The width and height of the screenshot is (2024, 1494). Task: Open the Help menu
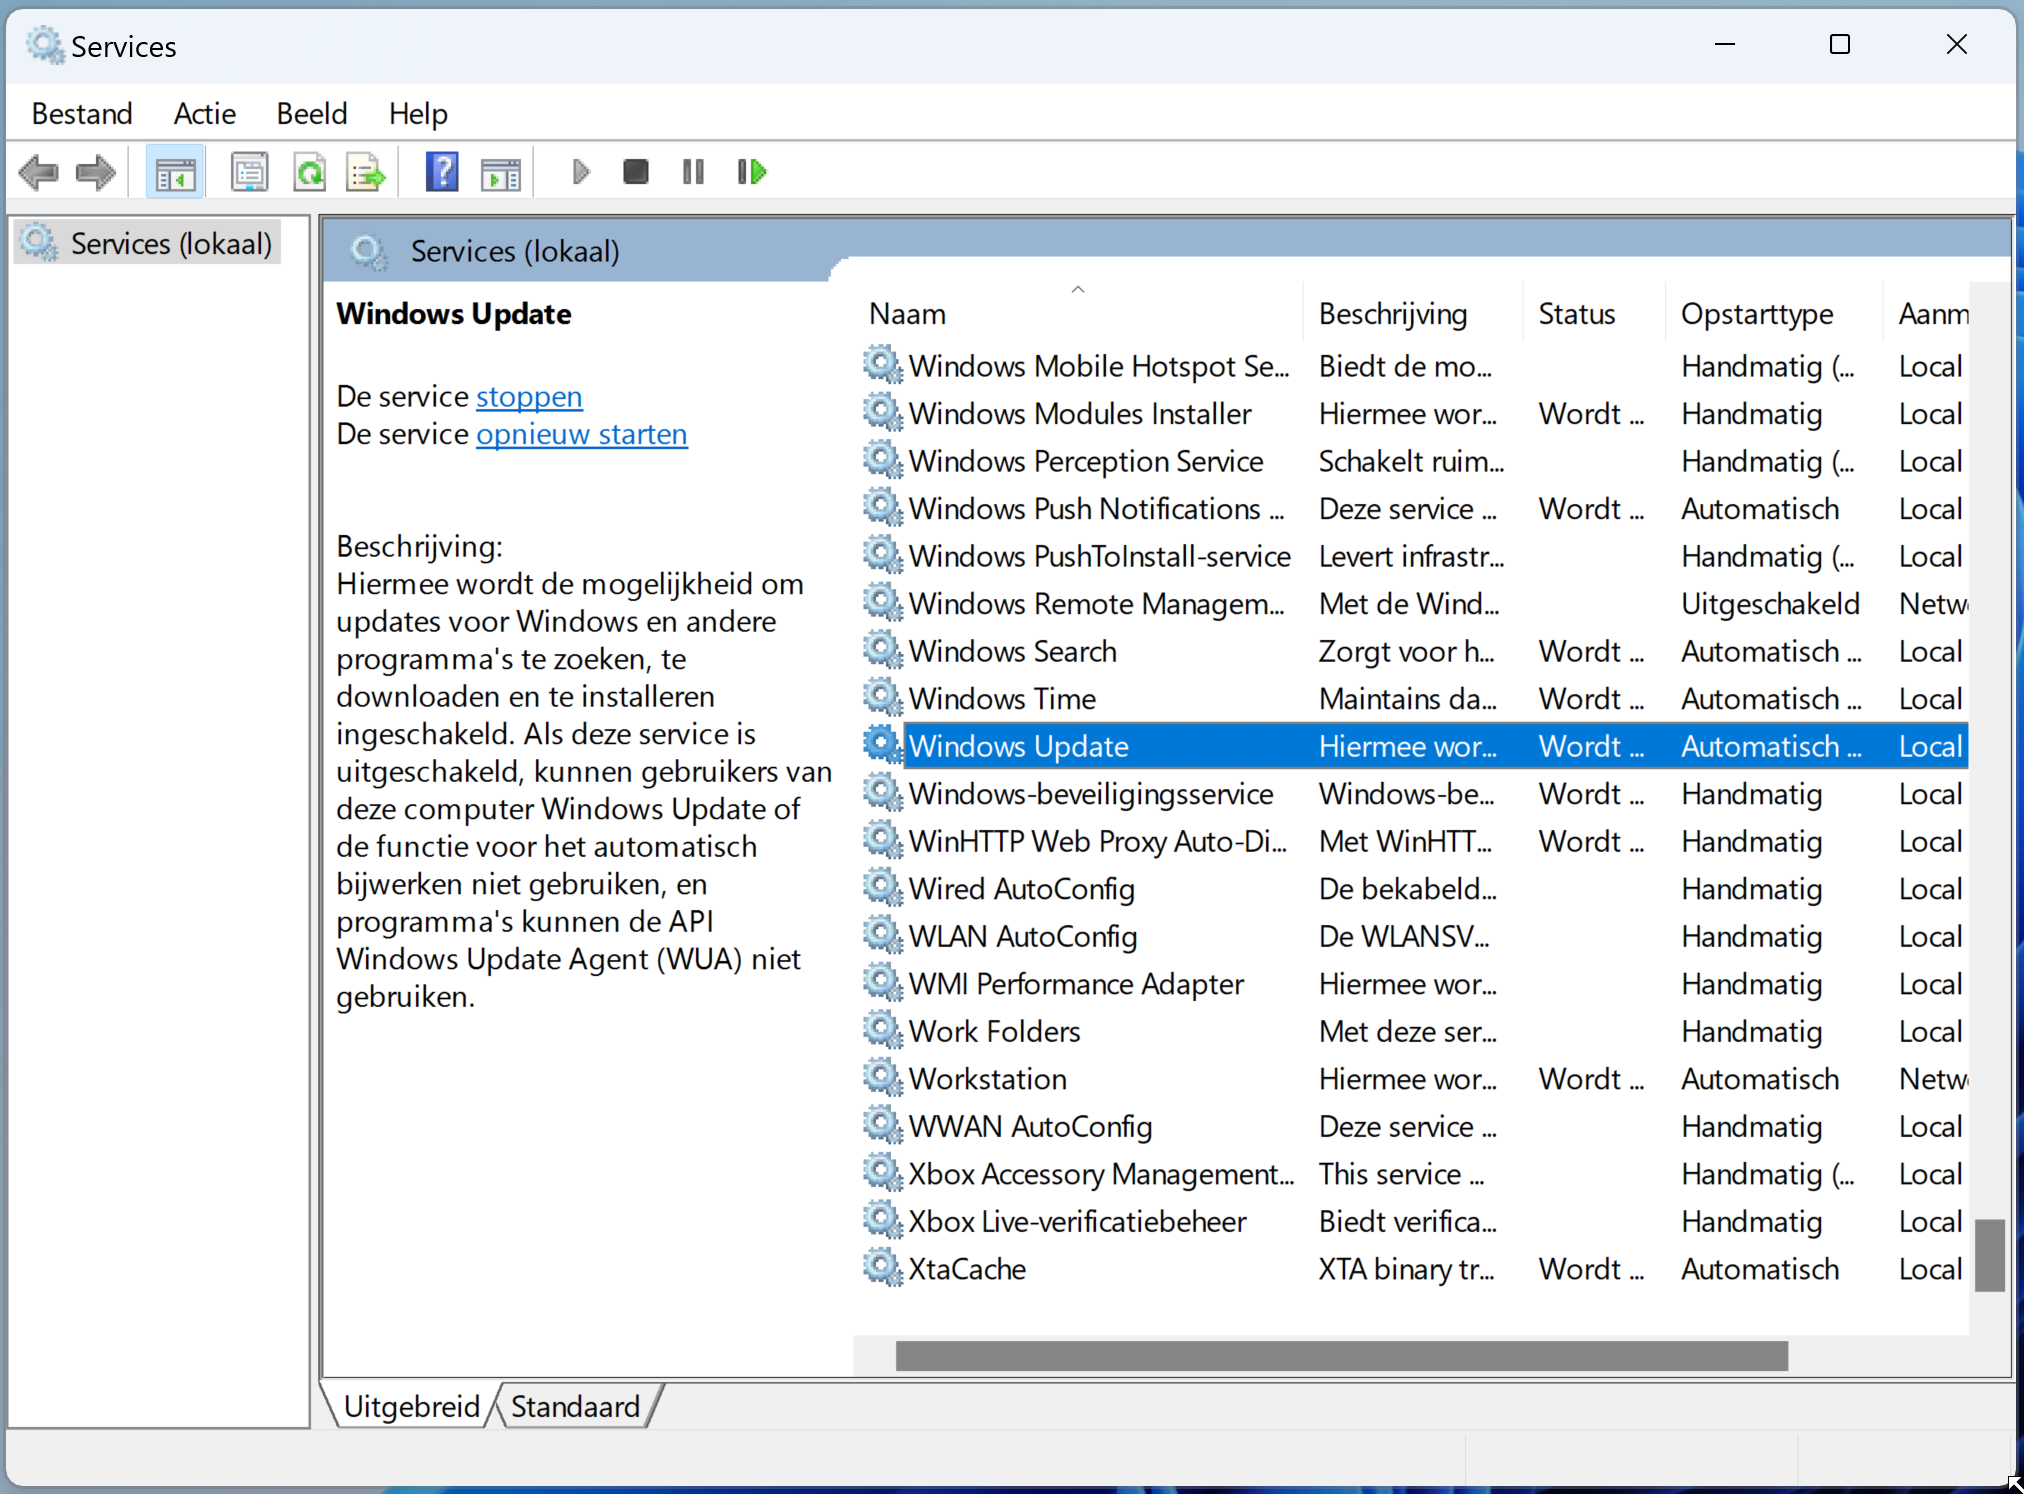pos(418,113)
